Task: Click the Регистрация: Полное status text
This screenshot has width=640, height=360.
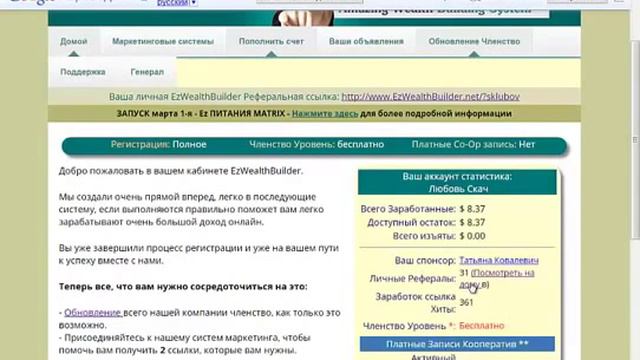Action: pyautogui.click(x=158, y=144)
